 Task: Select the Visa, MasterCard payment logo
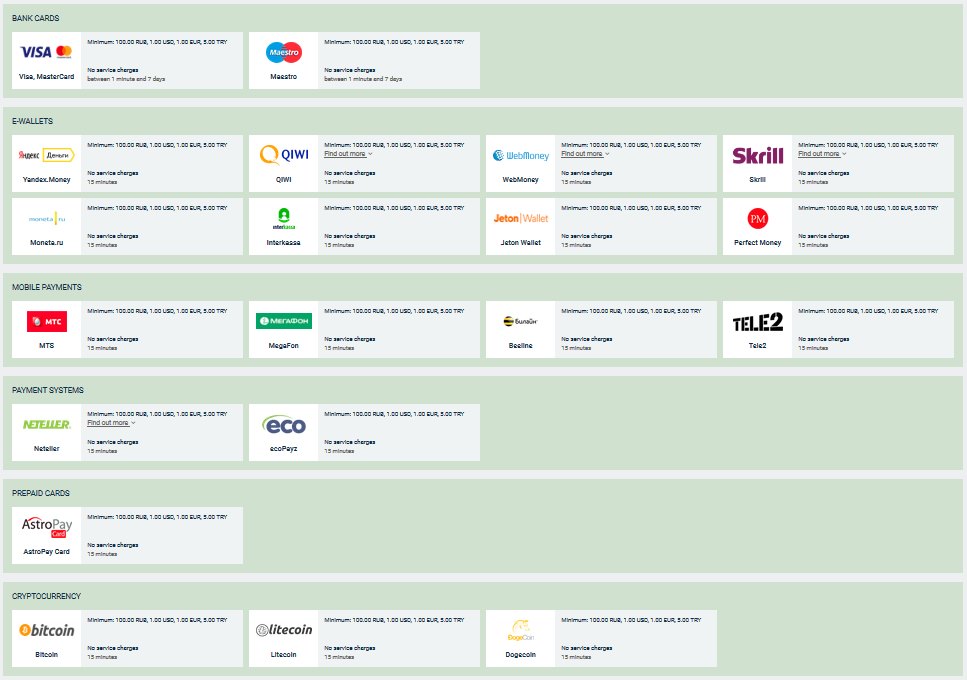[46, 52]
